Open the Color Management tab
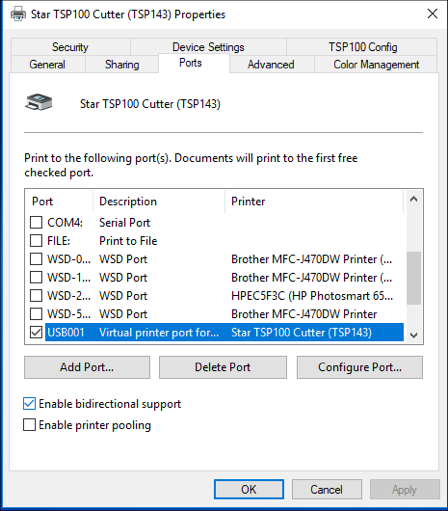The image size is (448, 511). click(376, 64)
